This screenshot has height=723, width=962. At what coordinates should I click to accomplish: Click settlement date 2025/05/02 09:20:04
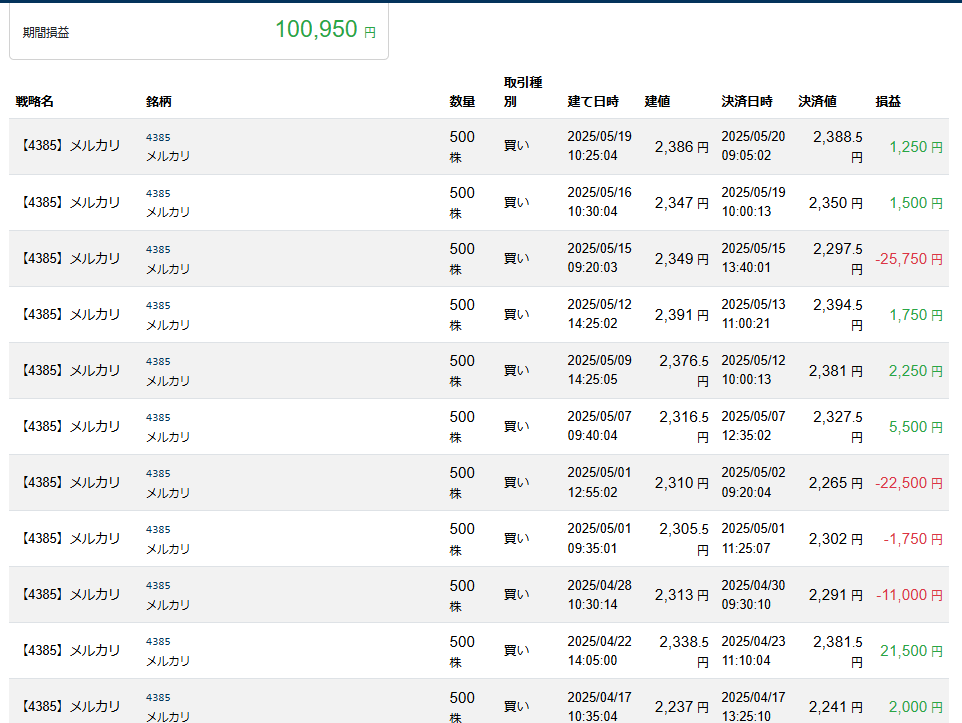753,482
